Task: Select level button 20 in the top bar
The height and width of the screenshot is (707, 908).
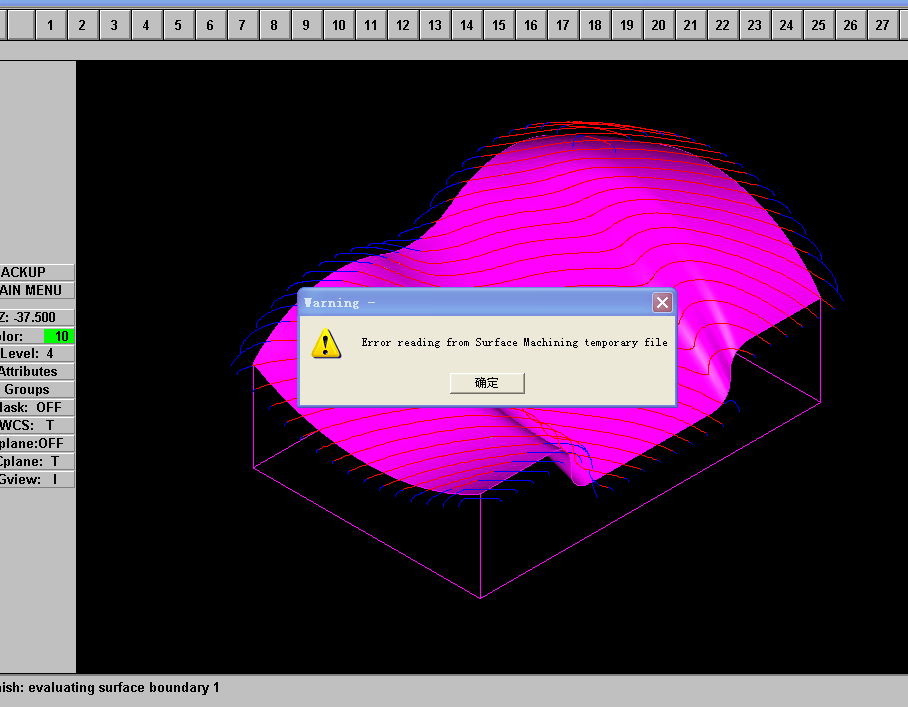Action: point(658,25)
